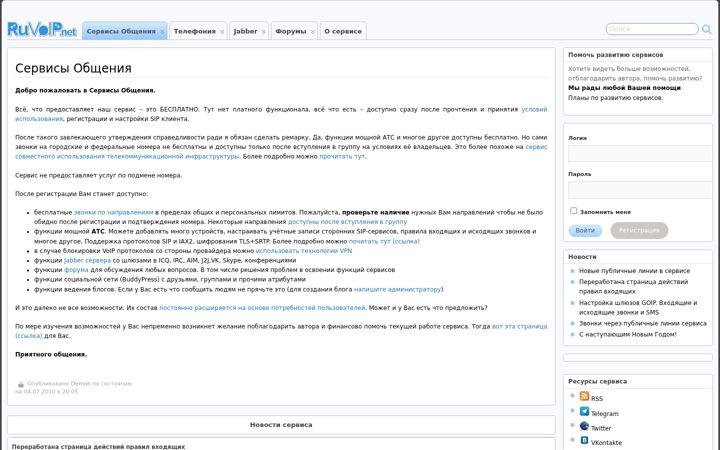720x450 pixels.
Task: Open the Jabber tab
Action: coord(249,31)
